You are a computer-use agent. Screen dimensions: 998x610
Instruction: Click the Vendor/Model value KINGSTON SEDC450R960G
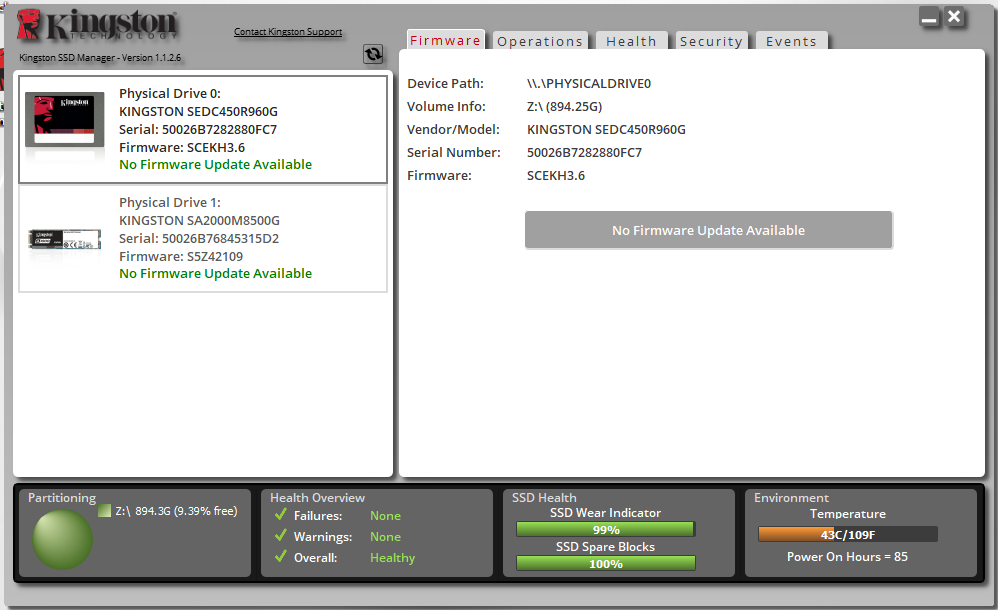606,129
